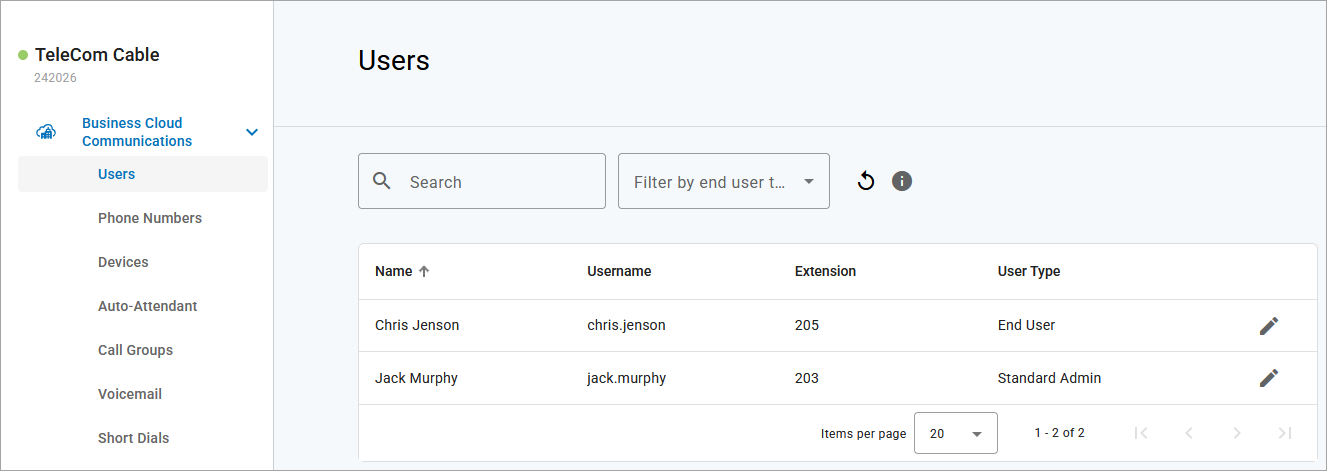
Task: Click account number 242026
Action: point(56,77)
